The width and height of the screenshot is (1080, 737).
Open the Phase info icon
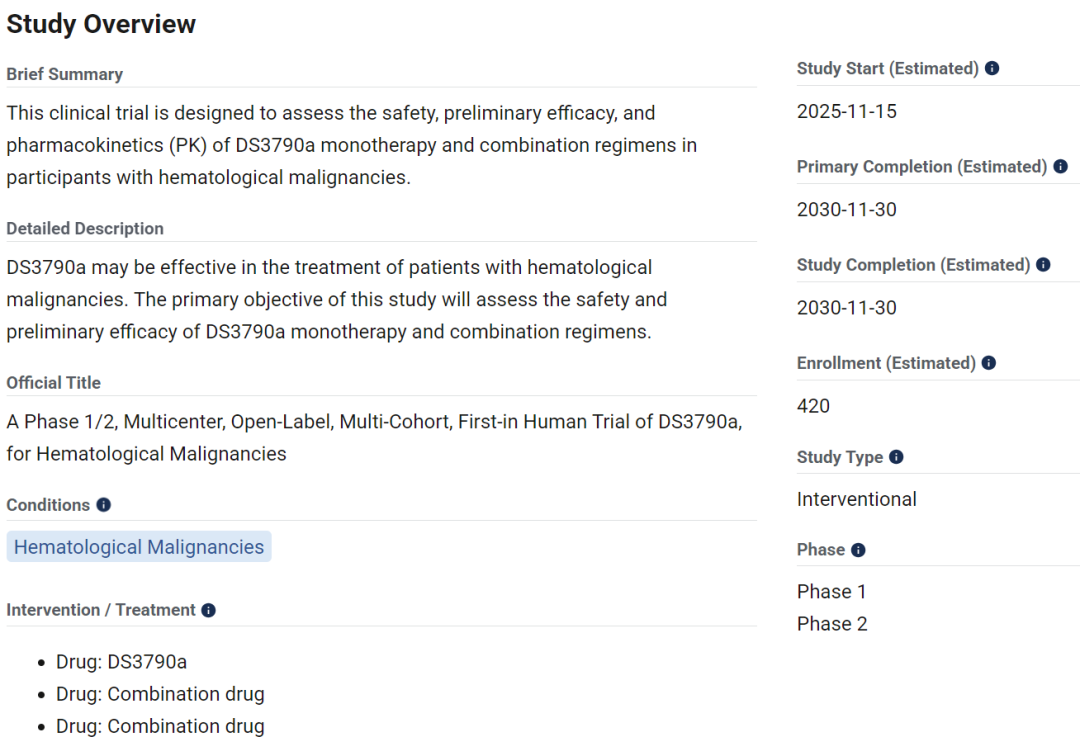(858, 550)
